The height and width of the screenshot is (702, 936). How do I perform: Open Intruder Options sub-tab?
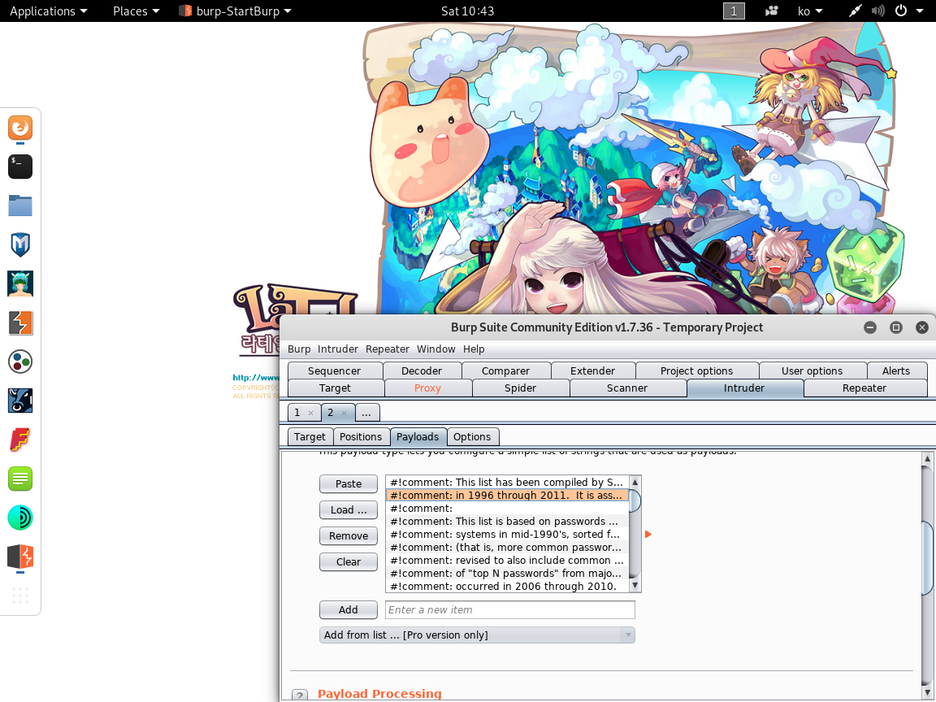(x=472, y=437)
